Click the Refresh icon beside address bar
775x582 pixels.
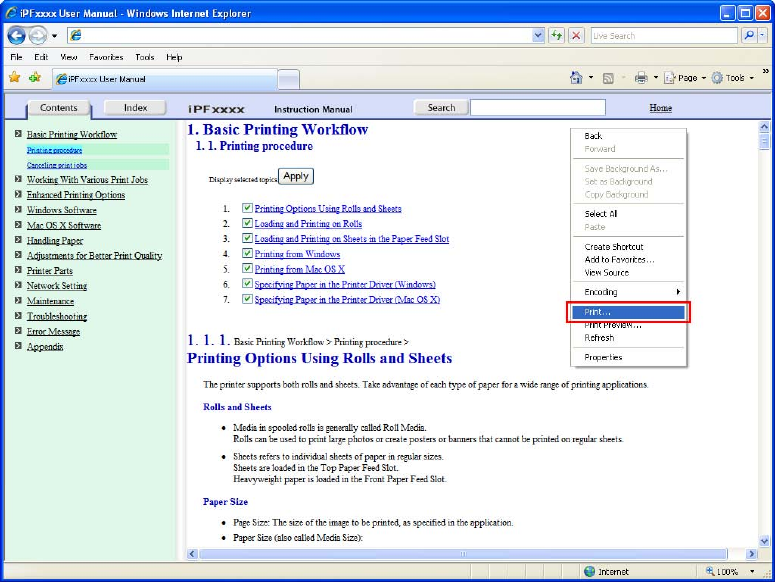click(557, 36)
